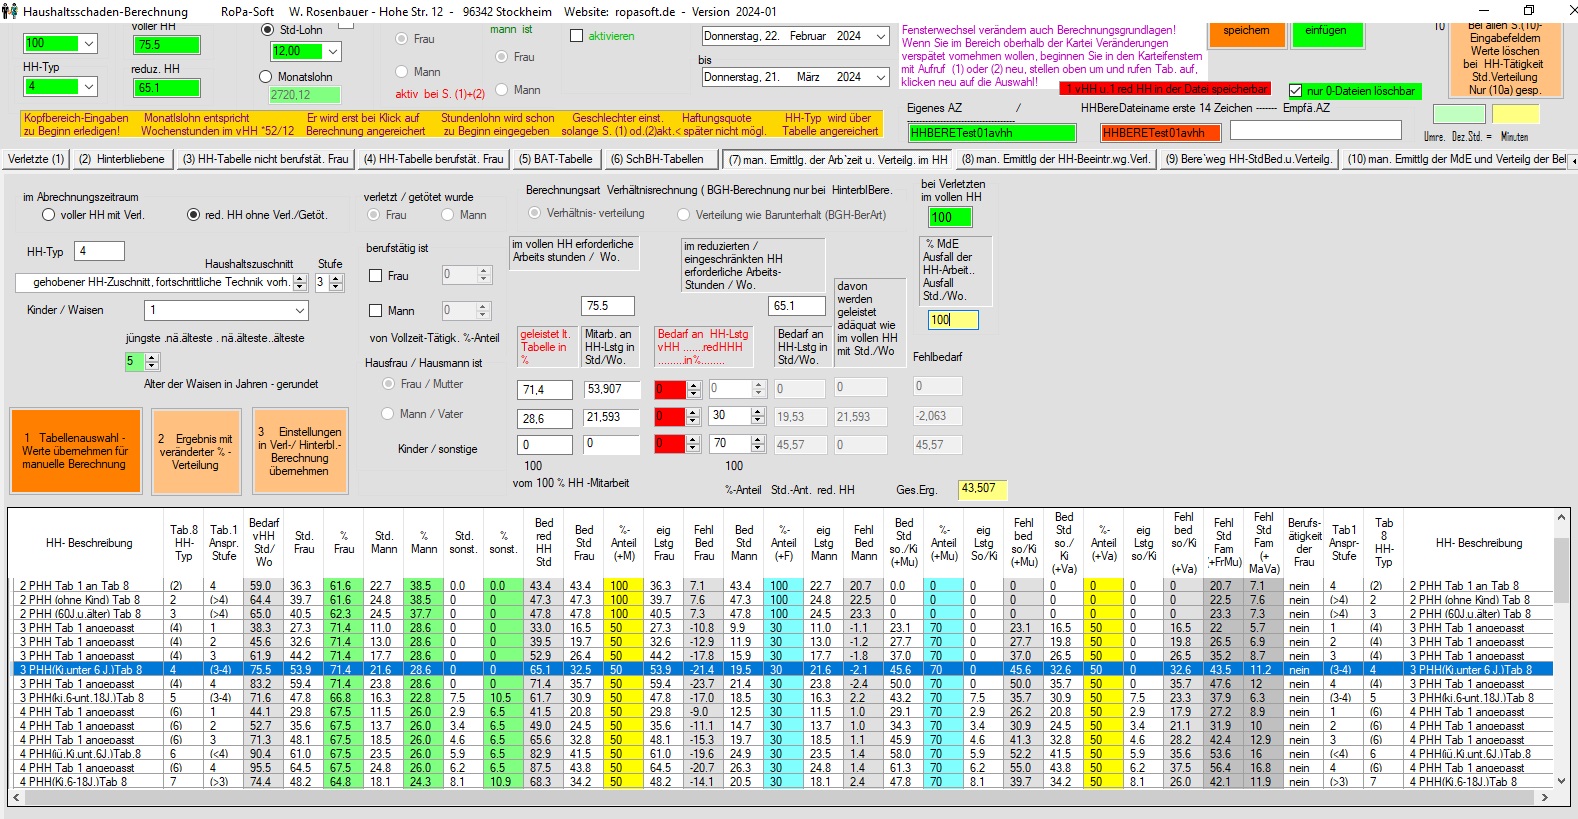The image size is (1578, 819).
Task: Click the yellow MdE Ausfall input field
Action: tap(952, 320)
